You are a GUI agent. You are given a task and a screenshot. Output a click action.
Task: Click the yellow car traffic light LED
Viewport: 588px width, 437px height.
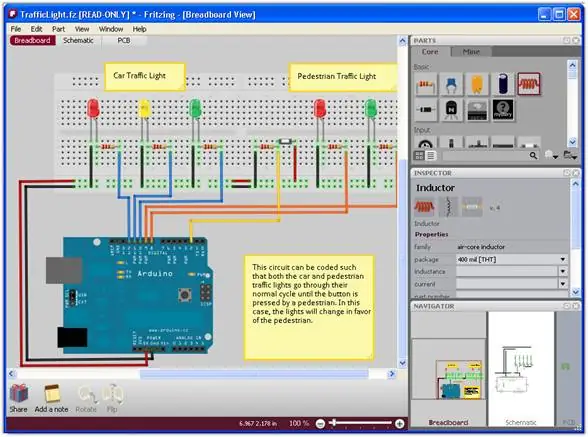144,108
